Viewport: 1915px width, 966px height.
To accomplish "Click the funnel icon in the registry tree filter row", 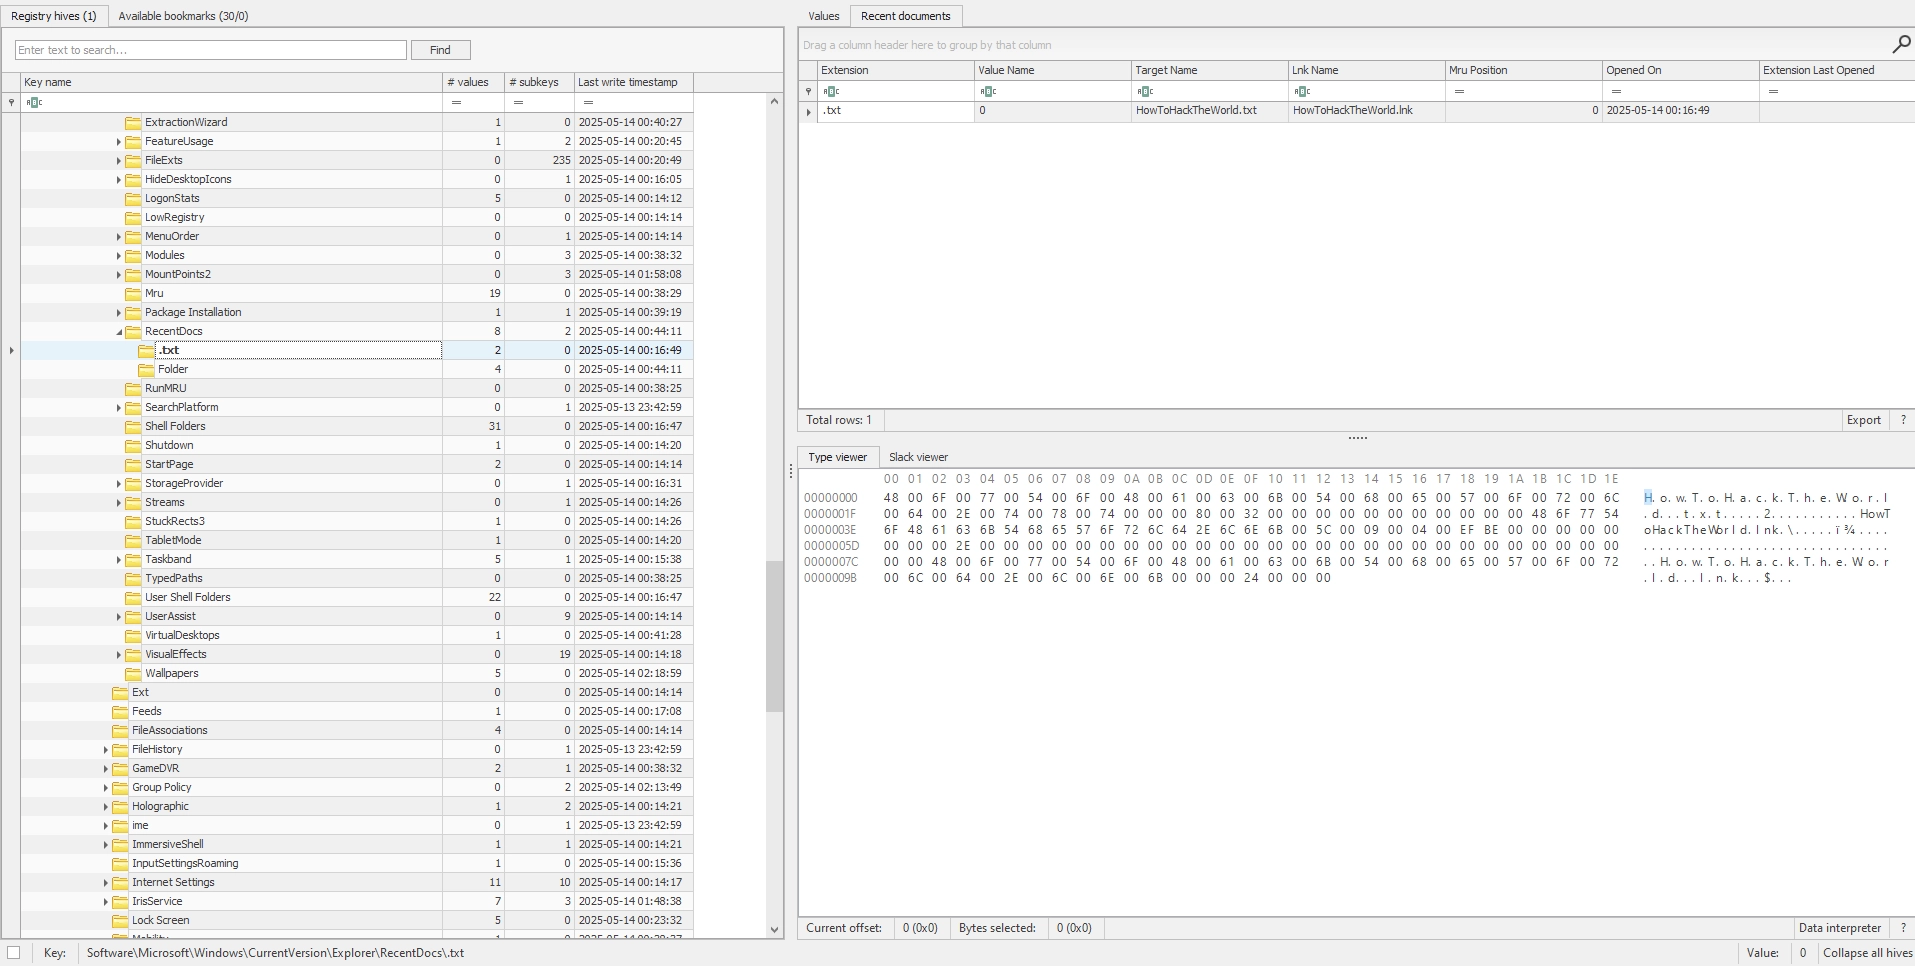I will click(11, 102).
